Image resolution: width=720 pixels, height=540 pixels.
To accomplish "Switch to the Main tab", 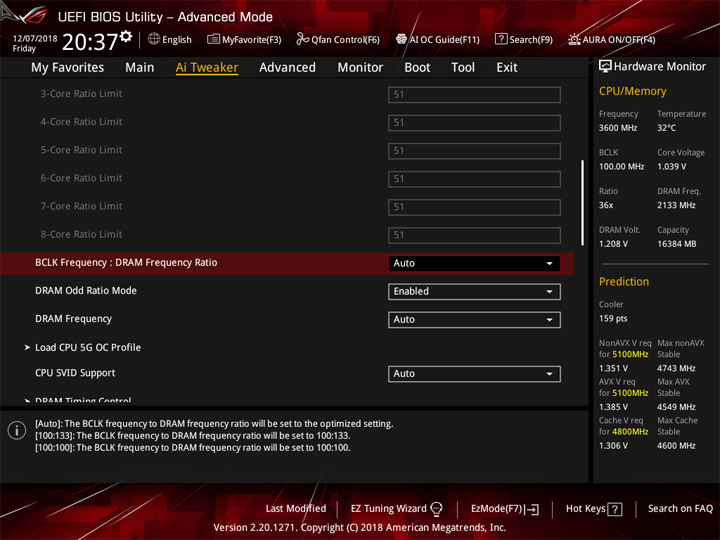I will click(x=140, y=68).
